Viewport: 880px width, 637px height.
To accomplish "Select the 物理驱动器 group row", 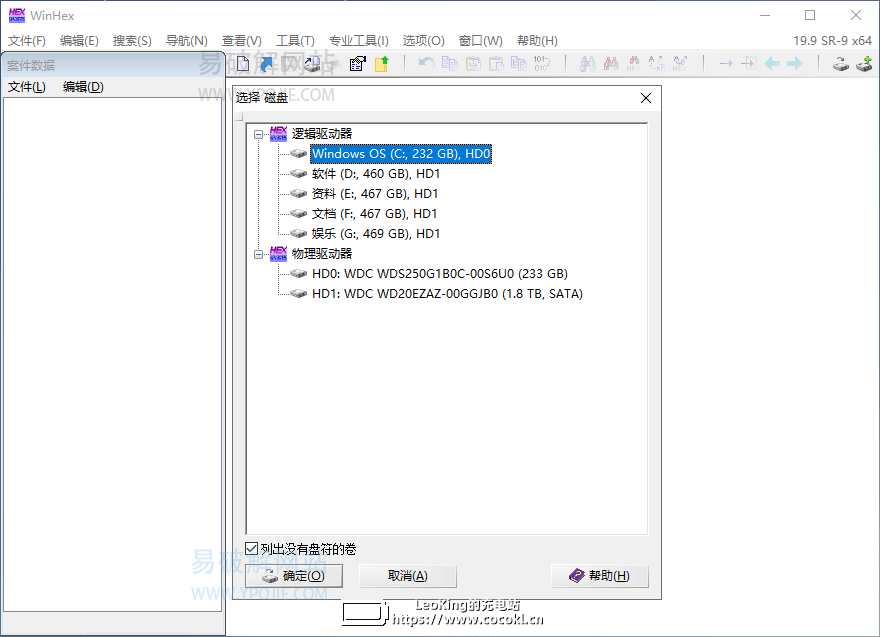I will [x=322, y=254].
